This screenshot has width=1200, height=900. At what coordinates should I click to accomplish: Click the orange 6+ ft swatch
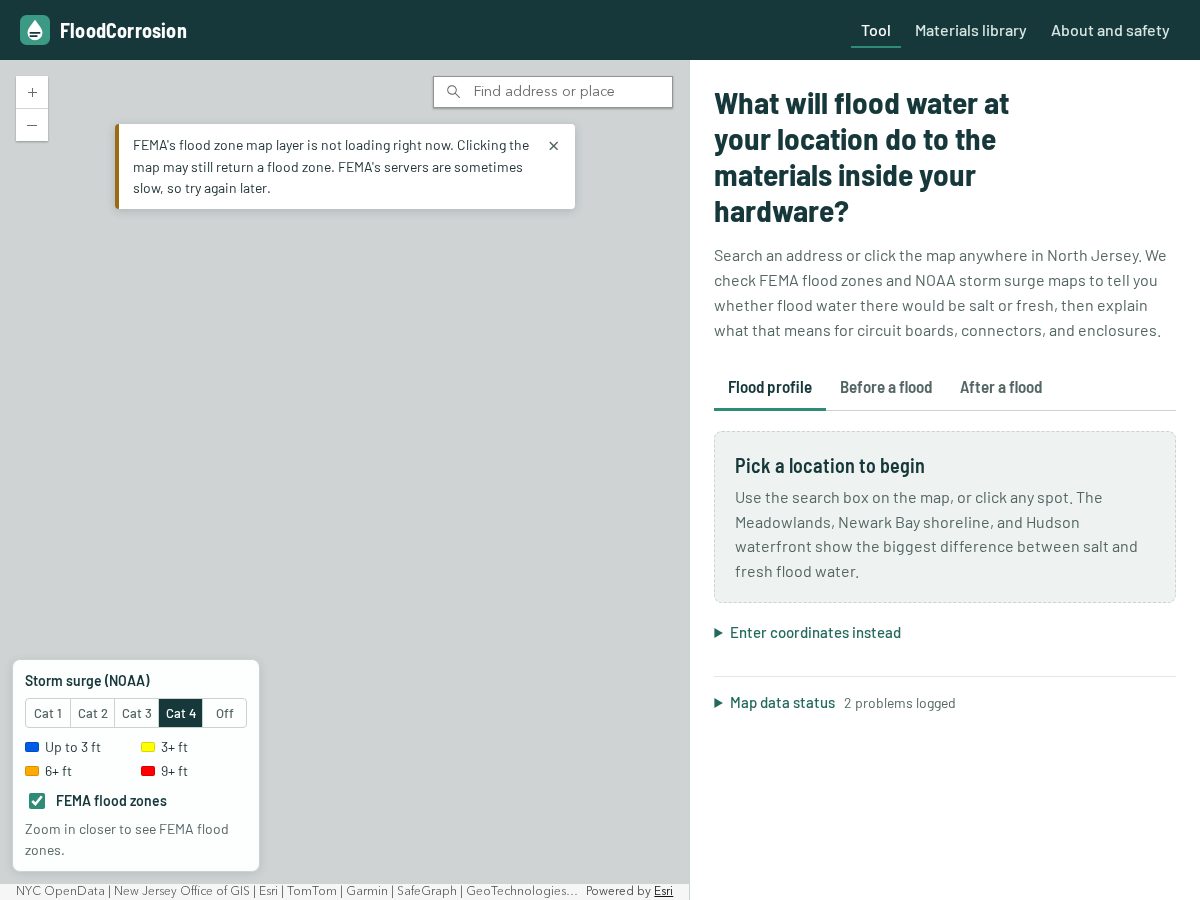(32, 771)
